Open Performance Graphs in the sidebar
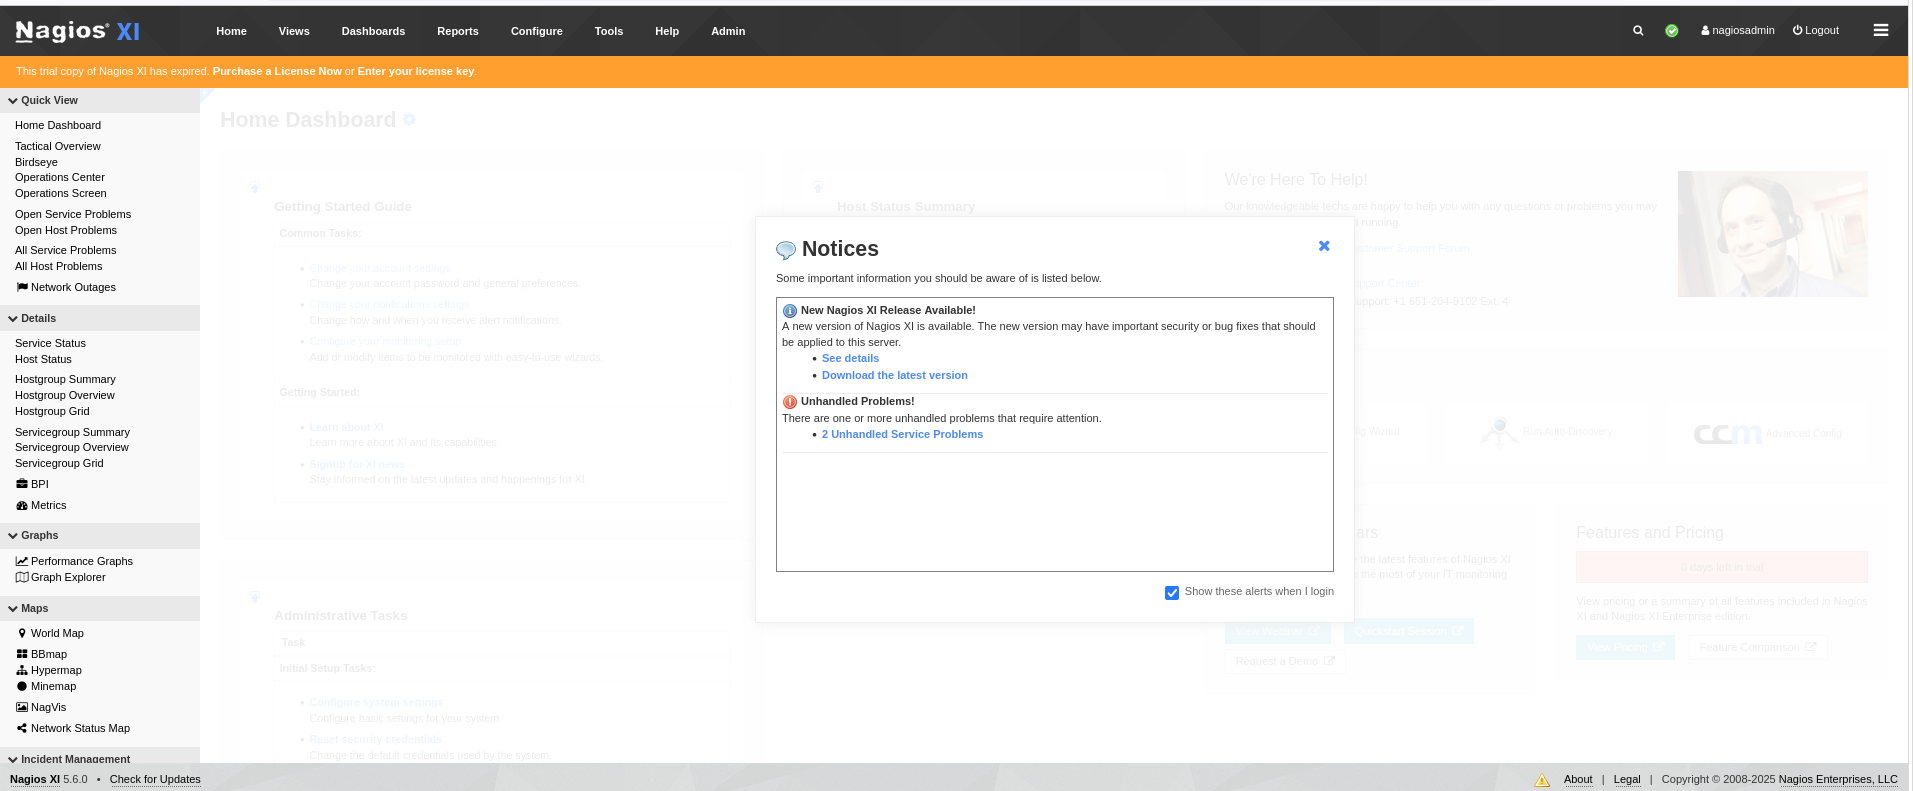 tap(81, 561)
